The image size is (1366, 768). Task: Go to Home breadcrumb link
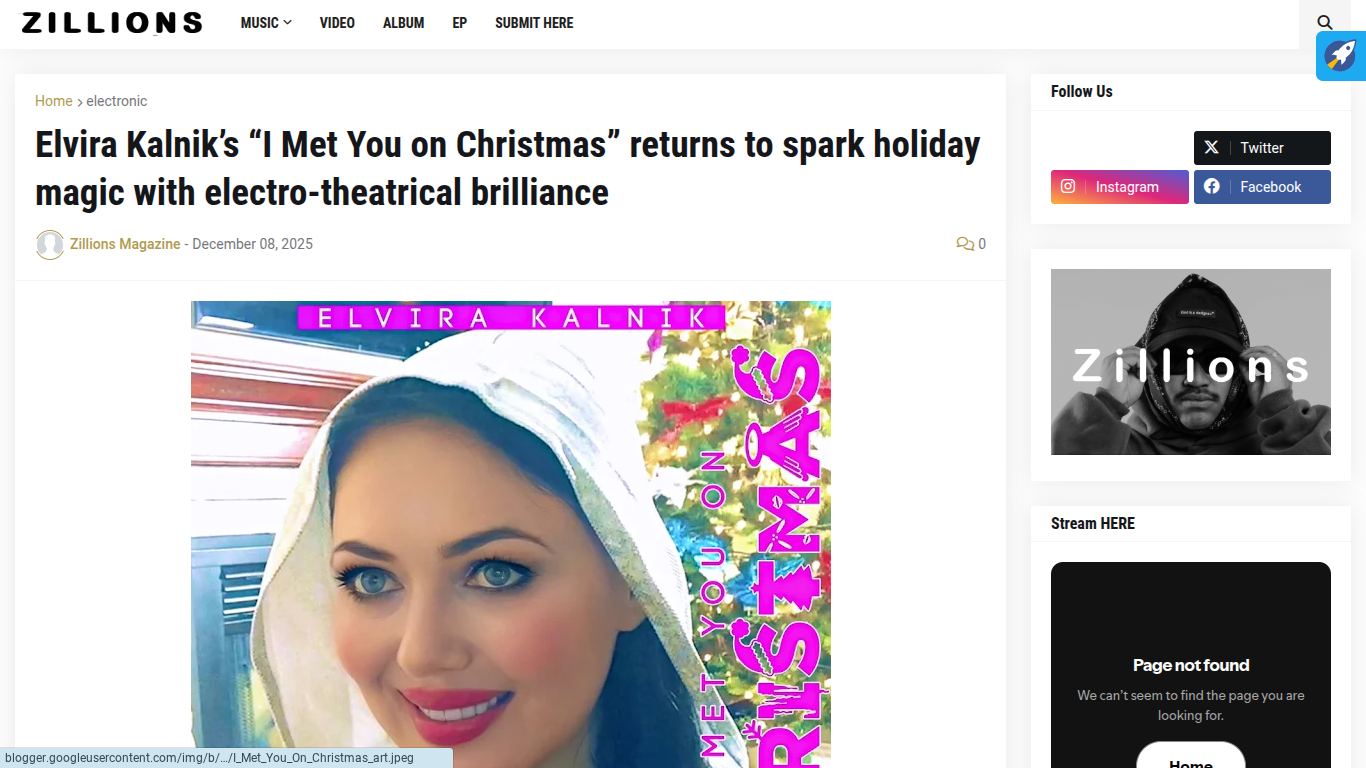coord(54,101)
